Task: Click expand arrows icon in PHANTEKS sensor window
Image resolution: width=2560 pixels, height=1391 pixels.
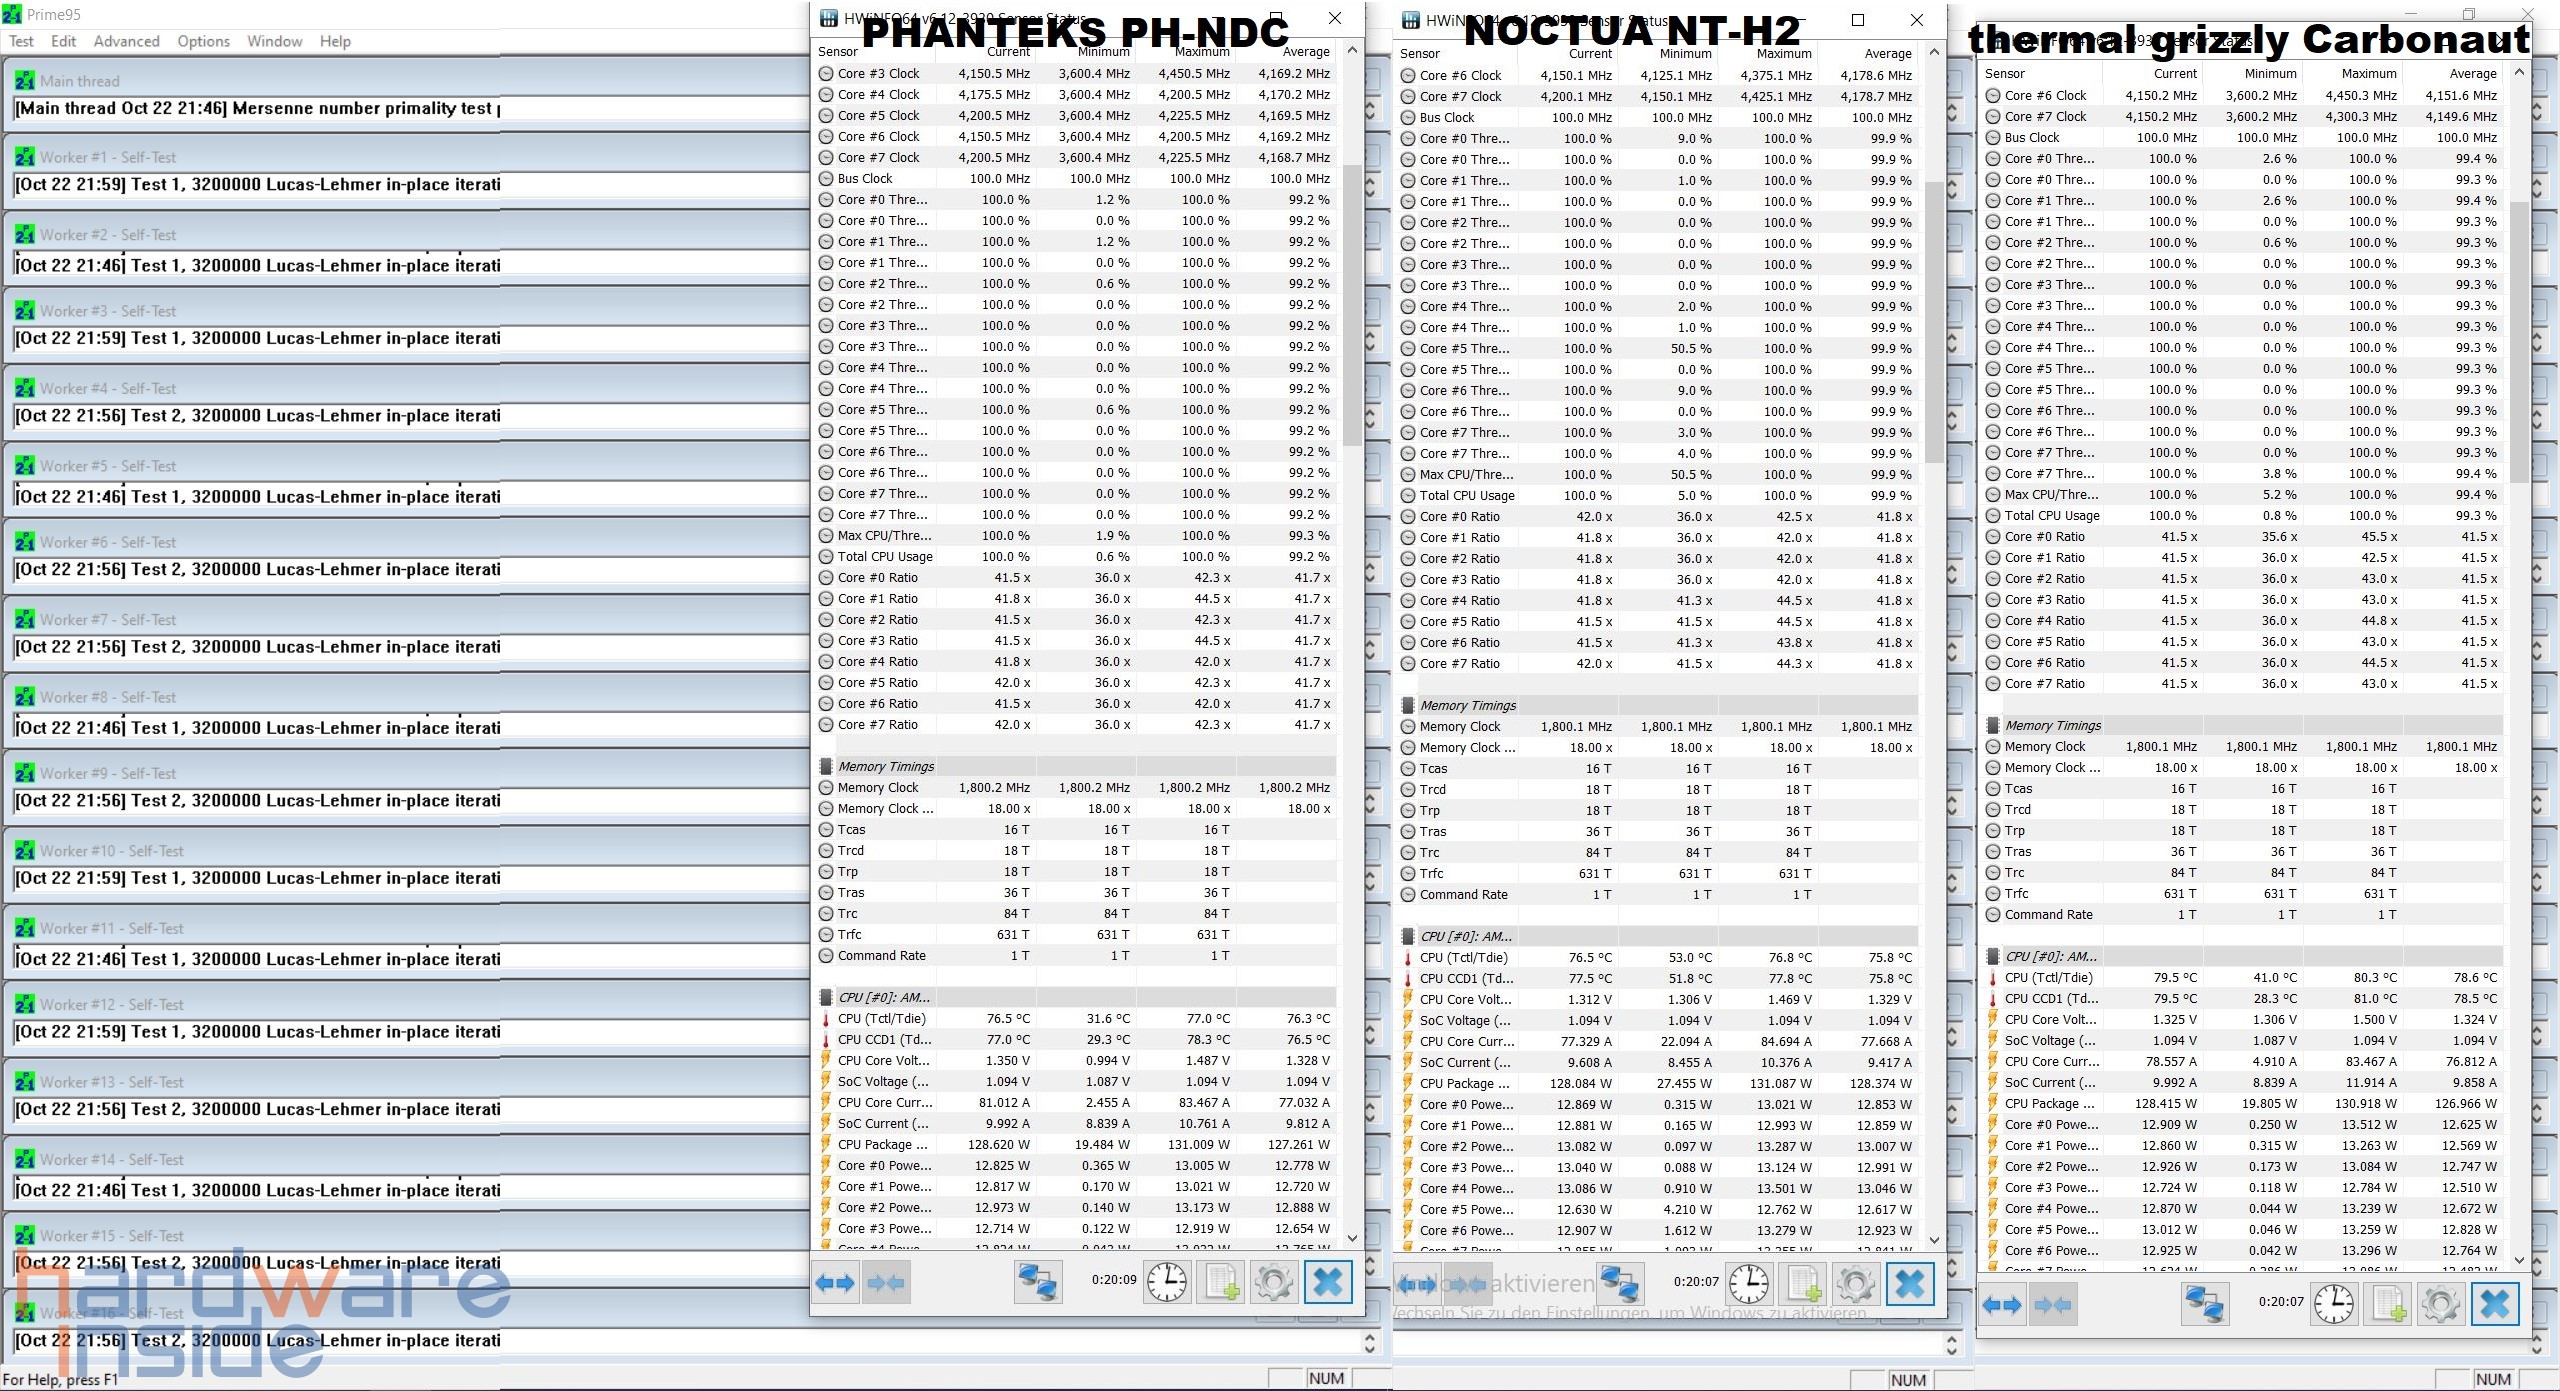Action: [x=834, y=1282]
